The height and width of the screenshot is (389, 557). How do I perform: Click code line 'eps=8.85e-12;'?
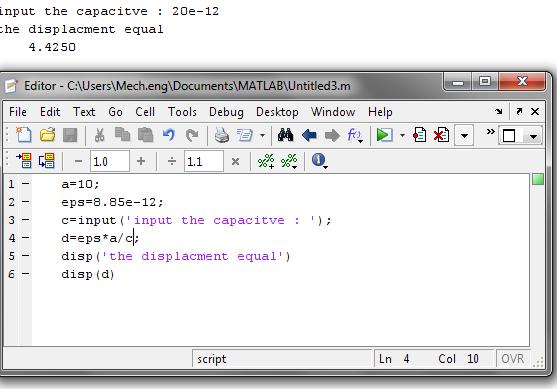112,202
